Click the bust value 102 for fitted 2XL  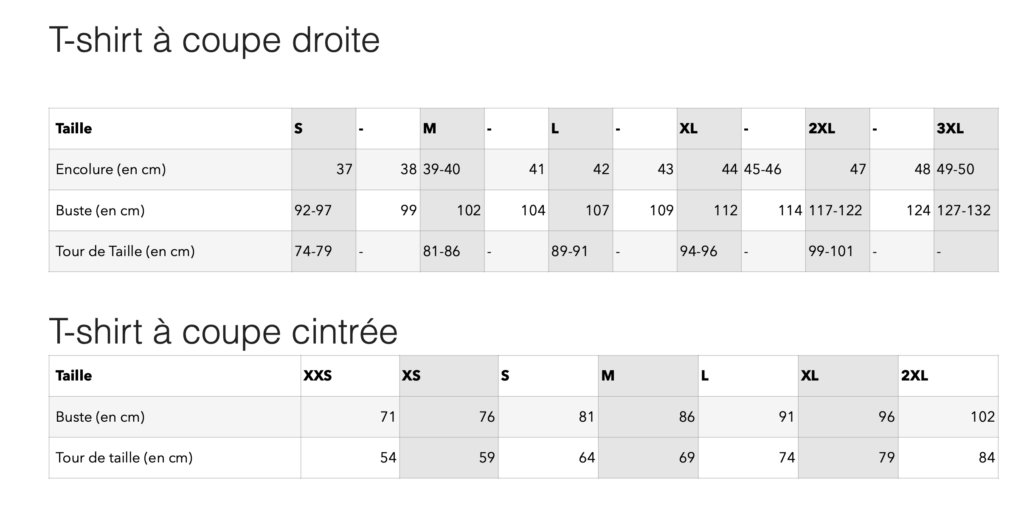click(x=948, y=417)
